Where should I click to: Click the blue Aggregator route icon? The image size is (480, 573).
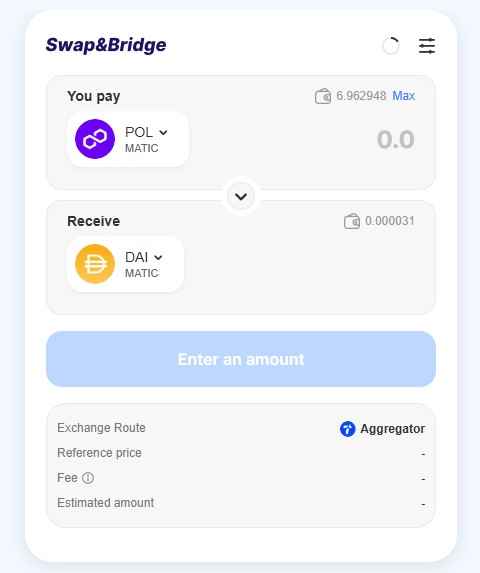pos(347,429)
